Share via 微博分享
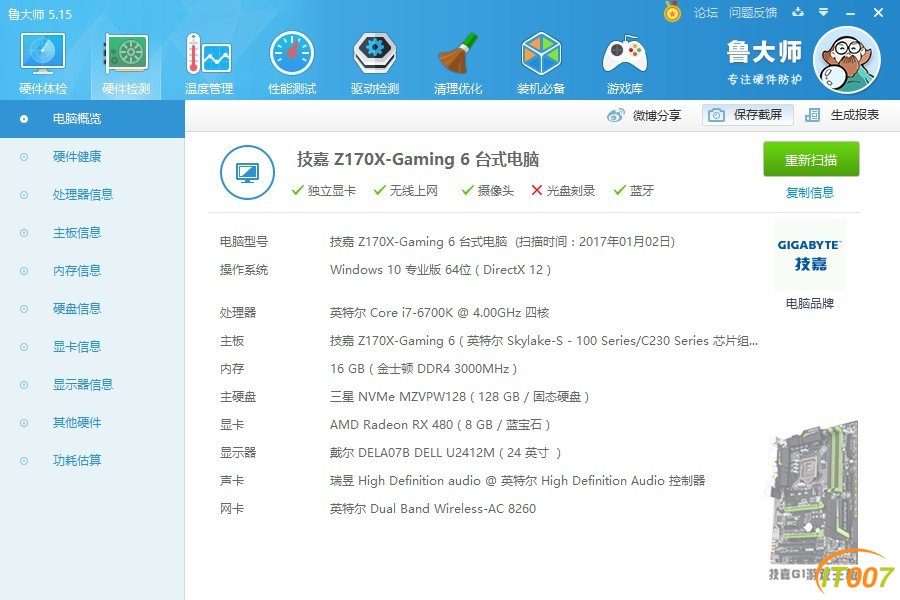900x600 pixels. click(644, 115)
